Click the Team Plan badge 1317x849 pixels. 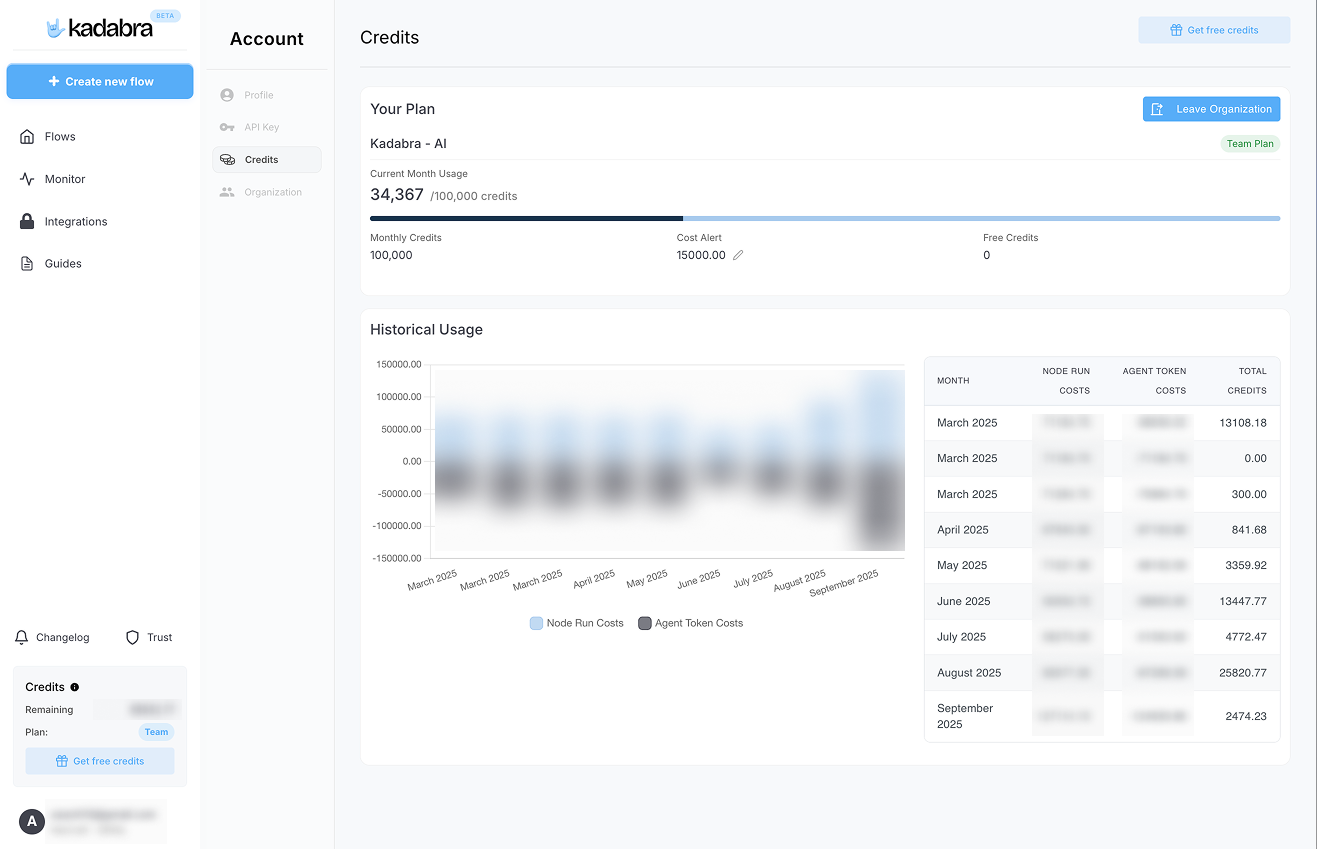(1250, 144)
